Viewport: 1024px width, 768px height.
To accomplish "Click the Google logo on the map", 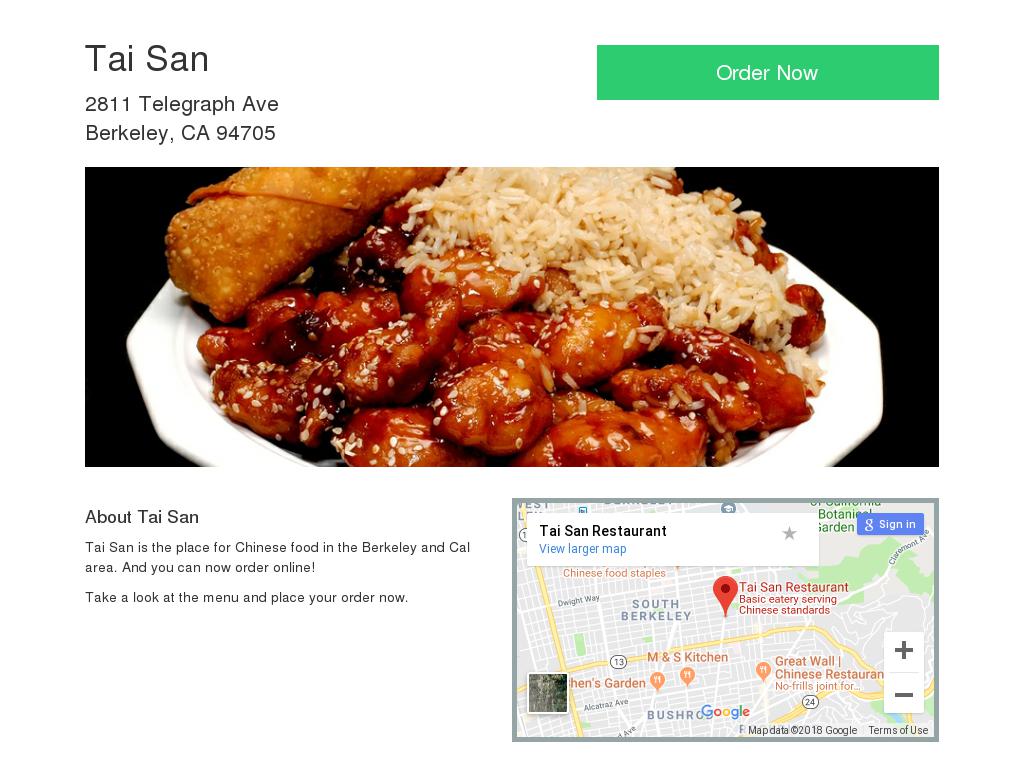I will tap(725, 711).
